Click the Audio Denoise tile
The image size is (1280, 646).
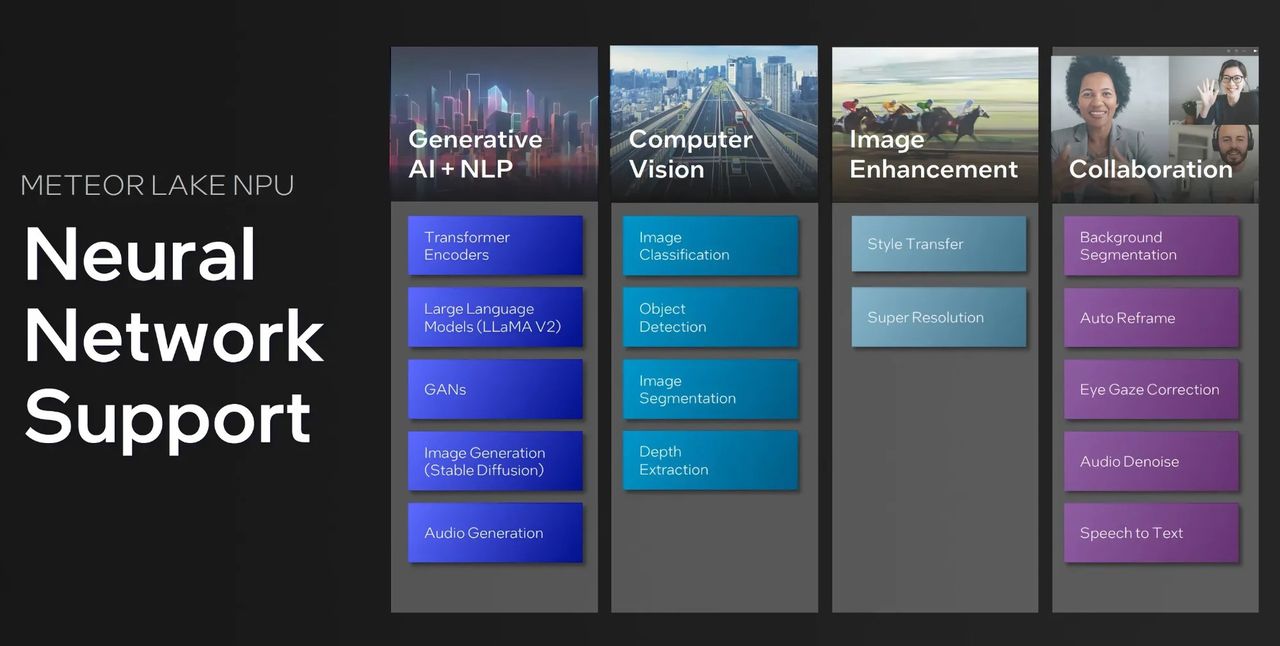click(1151, 461)
